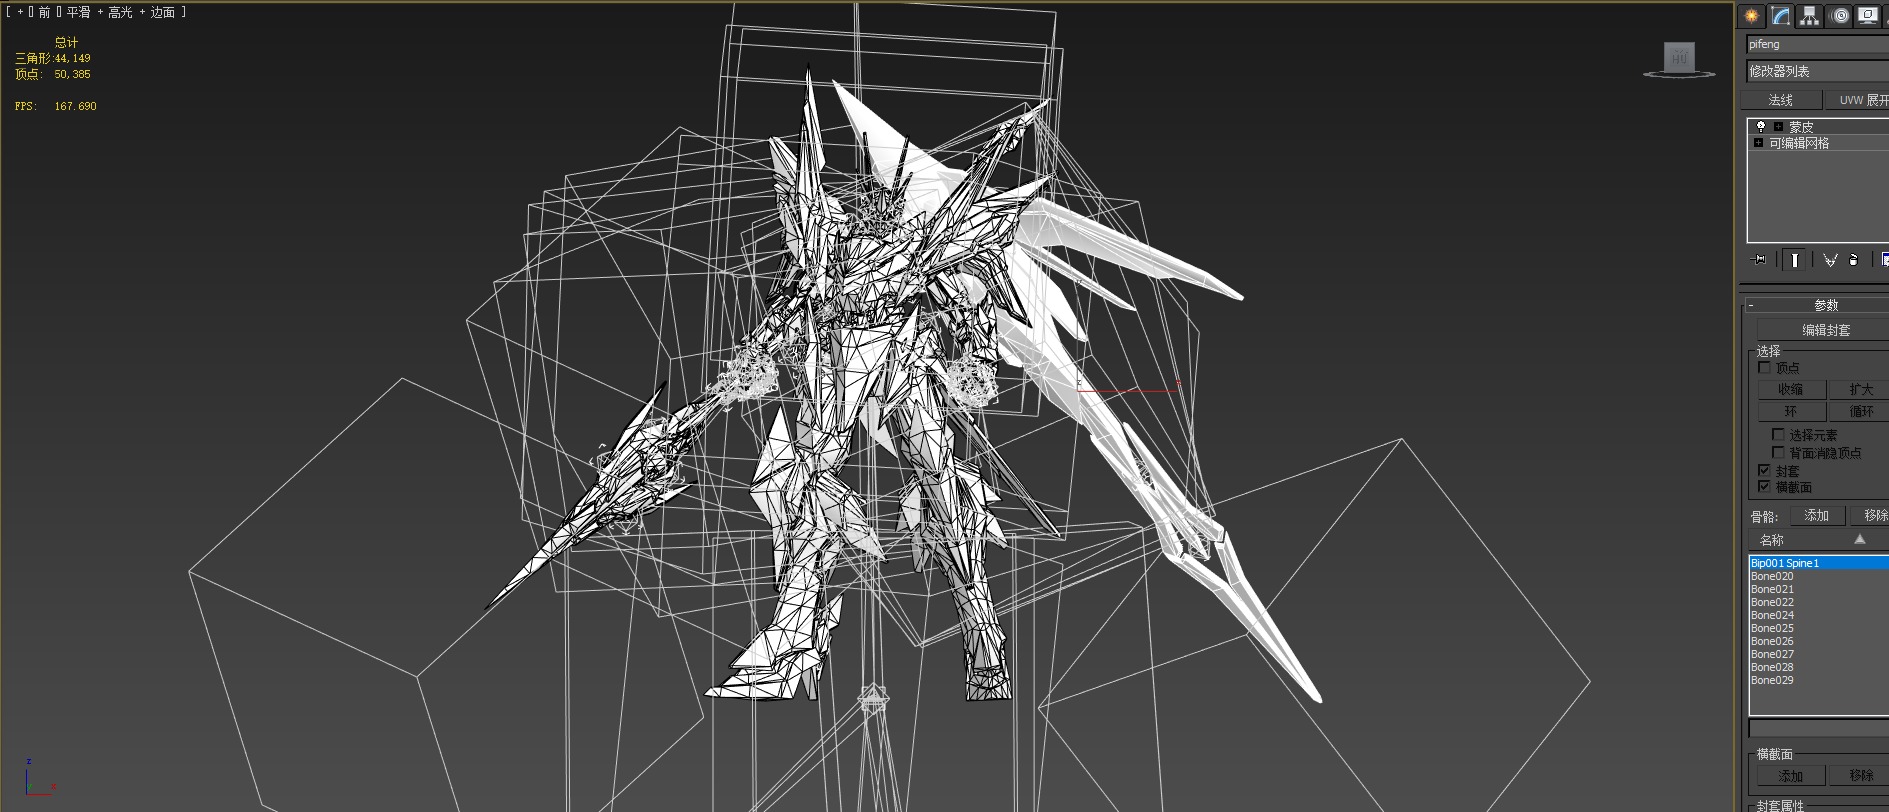Screen dimensions: 1889x812
Task: Open the Create command panel tab
Action: tap(1751, 16)
